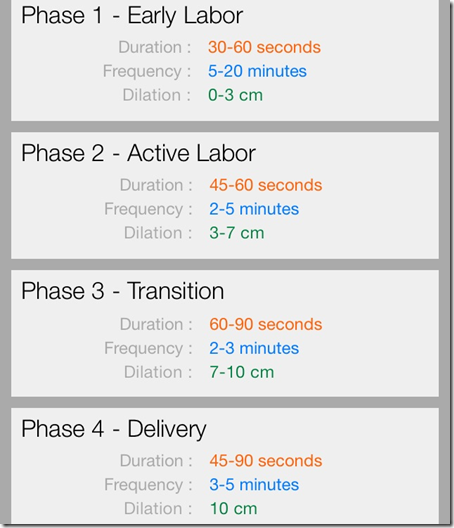Select the 7-10 cm dilation value
This screenshot has height=528, width=454.
[x=242, y=372]
